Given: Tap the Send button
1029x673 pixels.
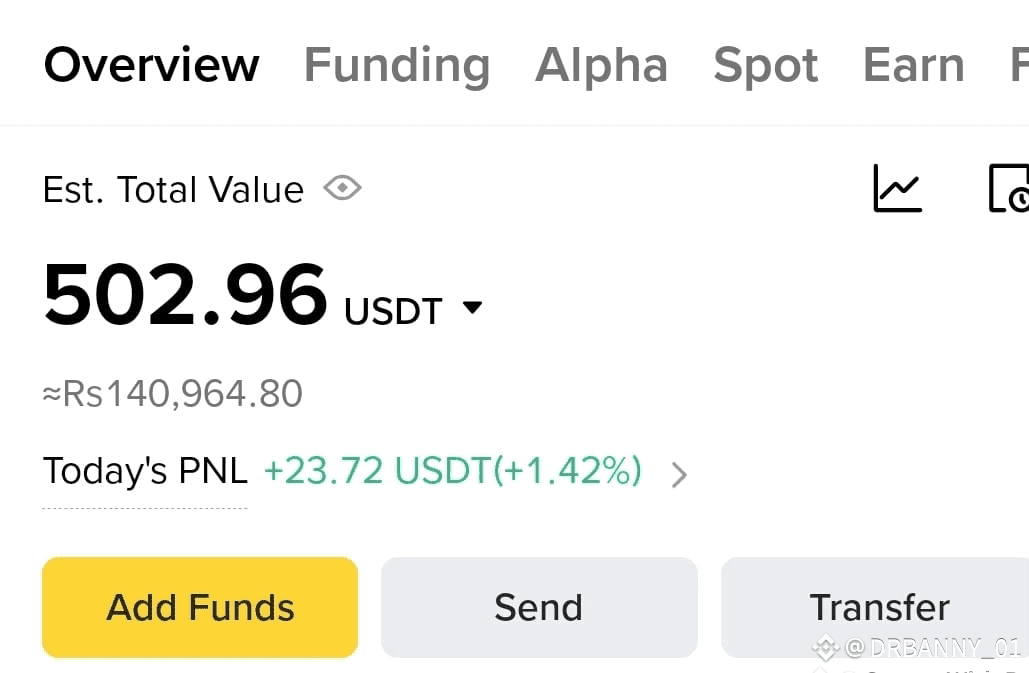Looking at the screenshot, I should coord(539,607).
